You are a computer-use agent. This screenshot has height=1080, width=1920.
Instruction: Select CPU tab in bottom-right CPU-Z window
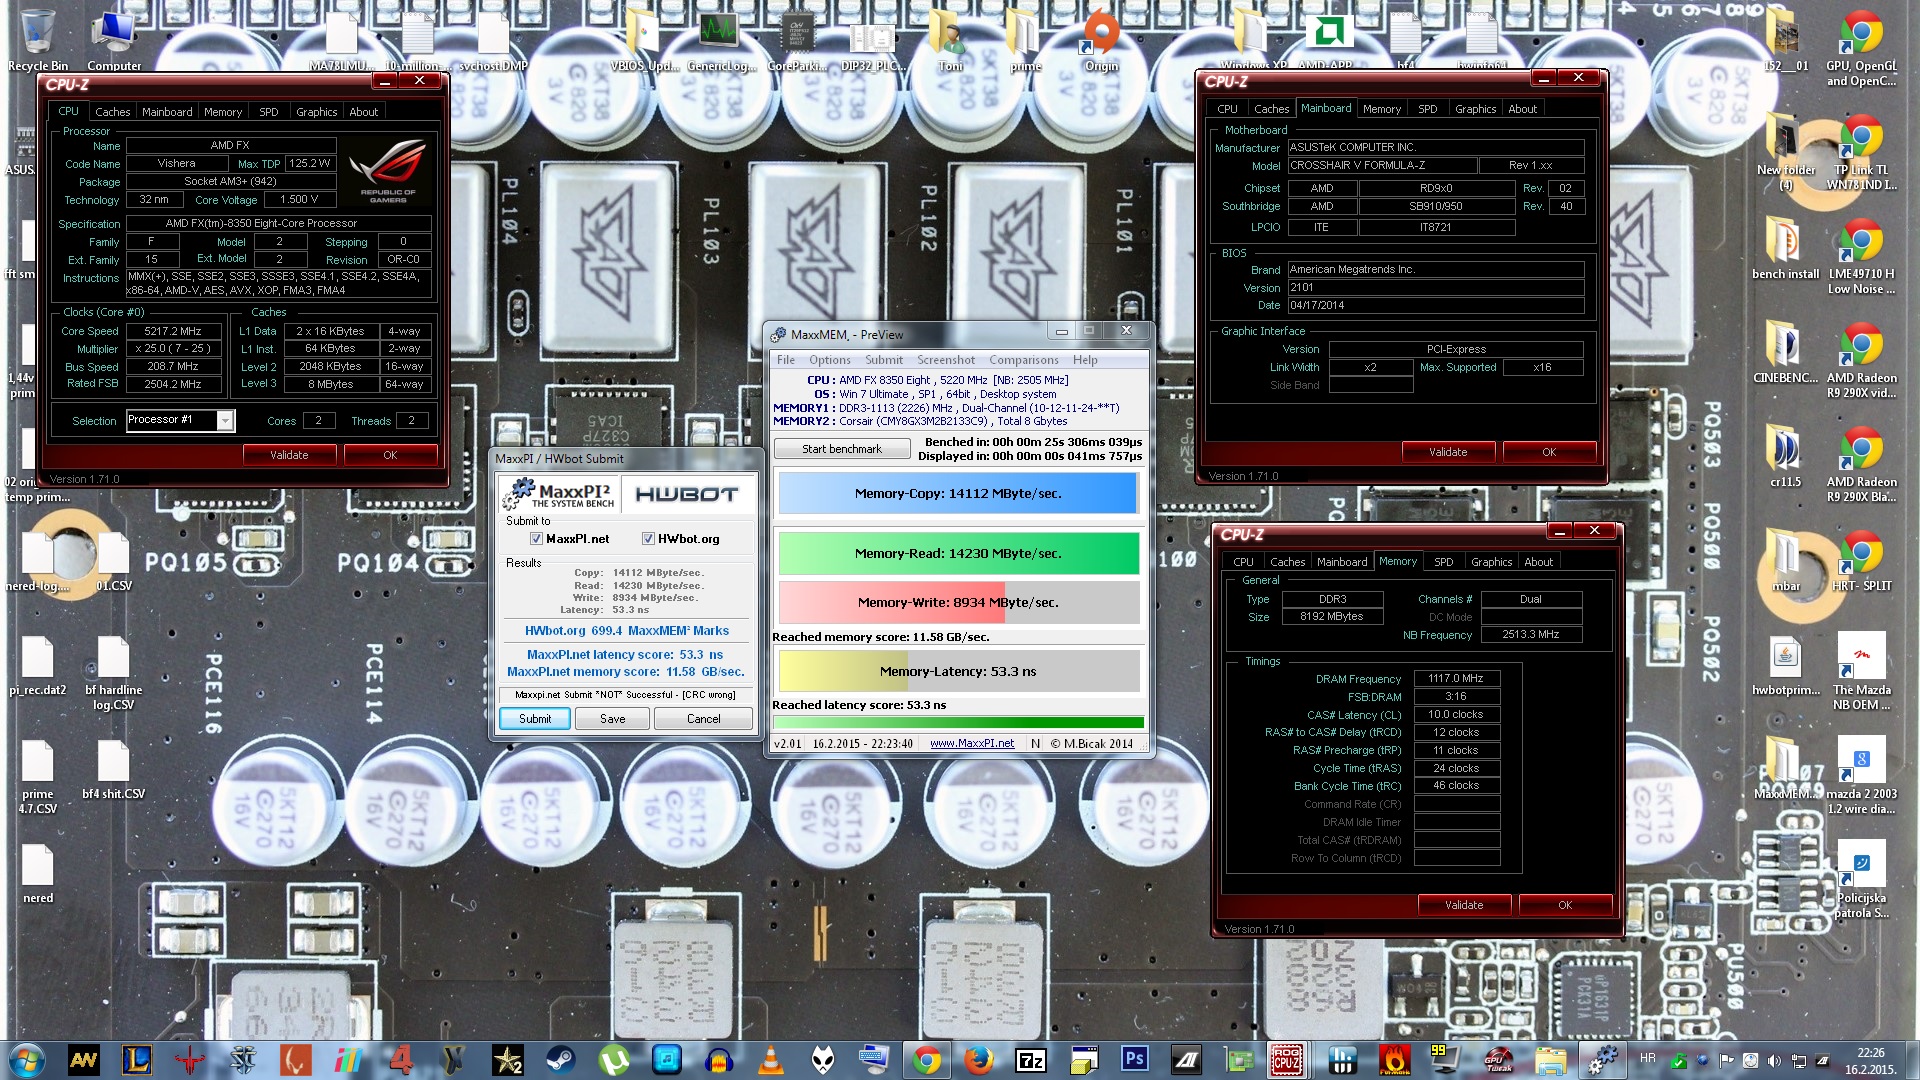click(x=1244, y=562)
